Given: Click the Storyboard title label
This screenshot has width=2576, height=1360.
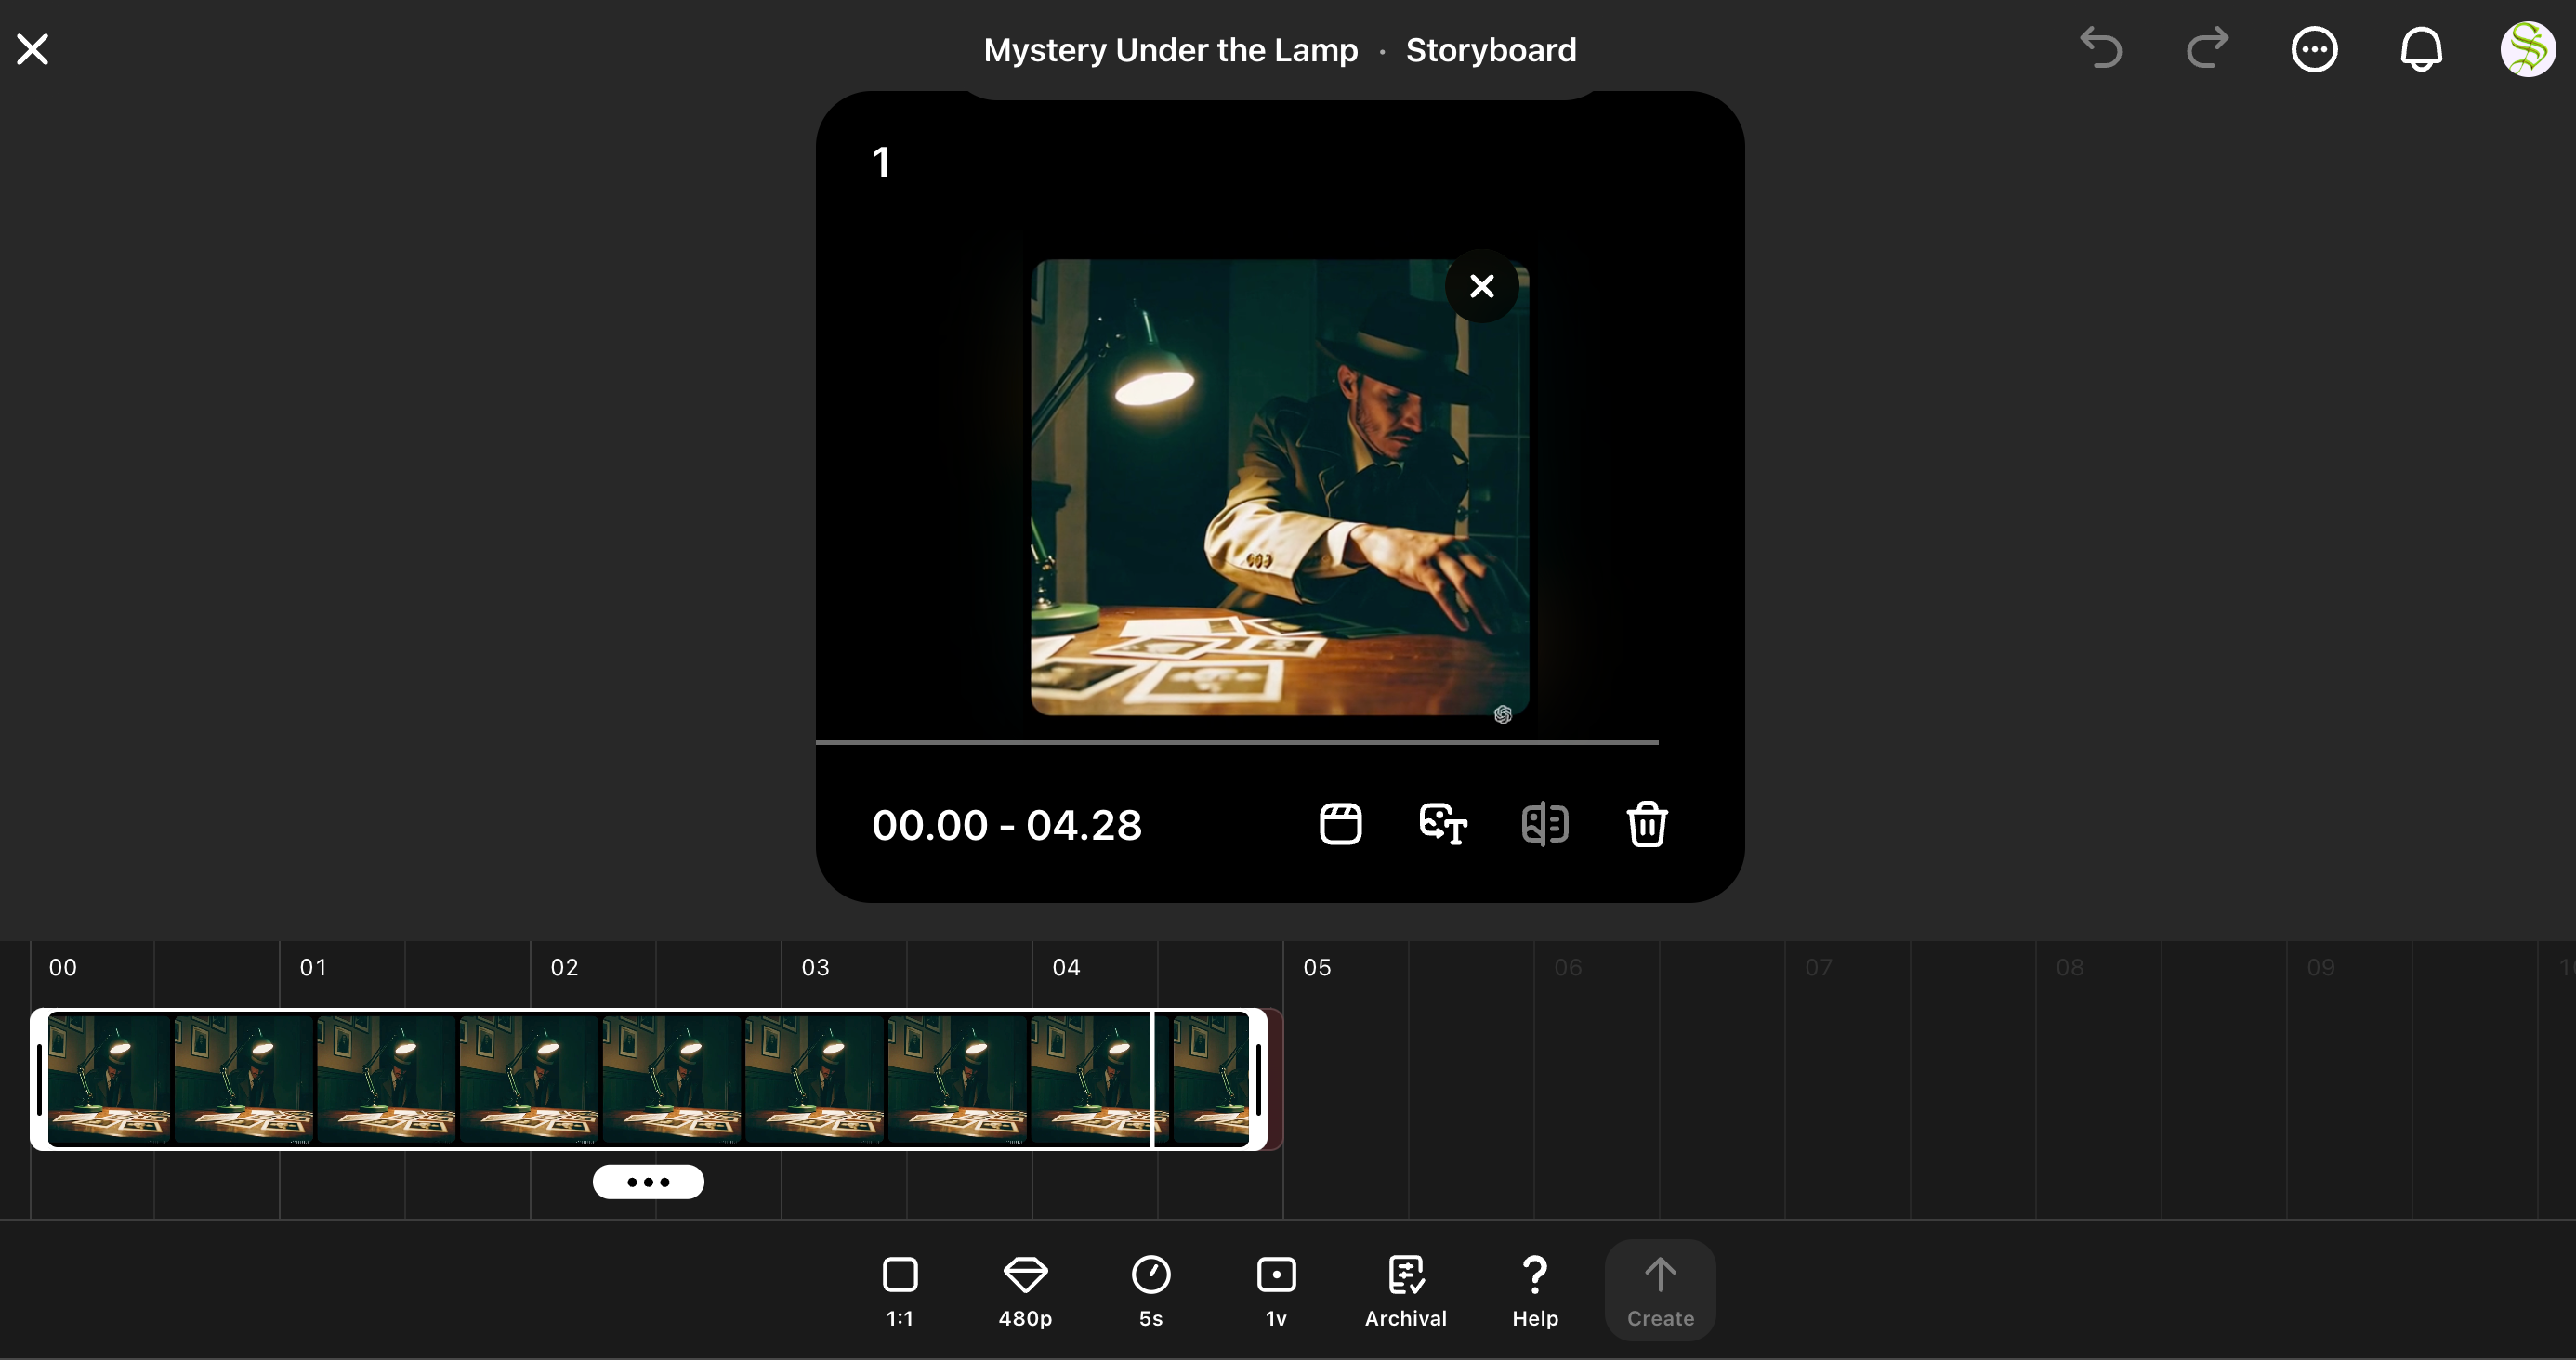Looking at the screenshot, I should [x=1490, y=50].
